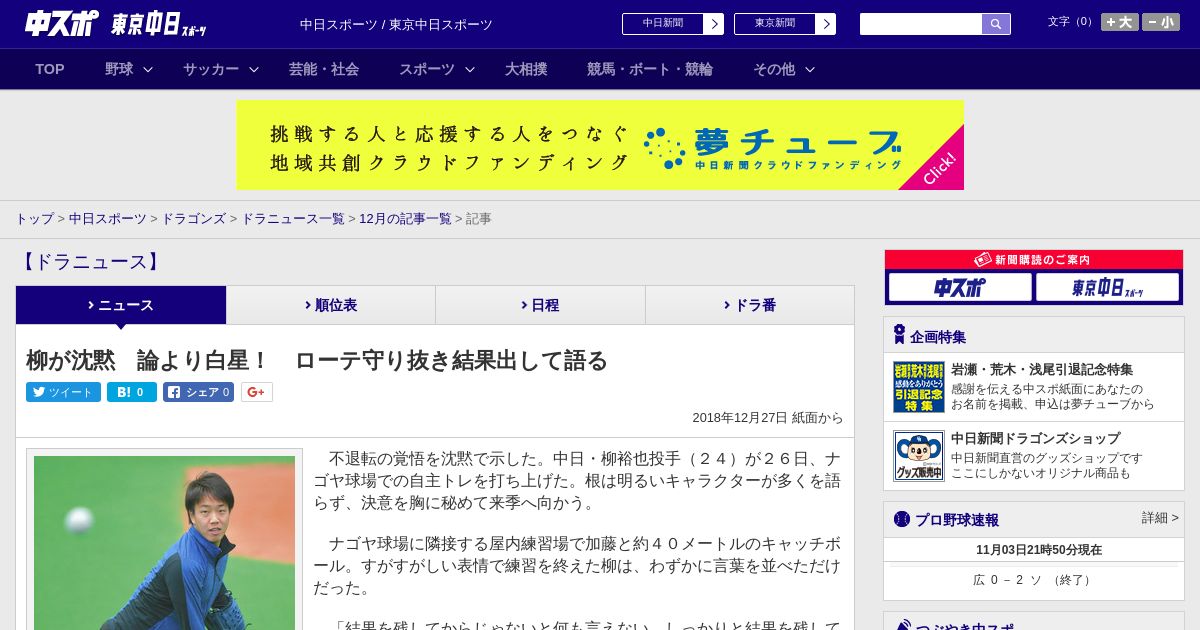
Task: Increase font size with ＋大 button
Action: tap(1119, 22)
